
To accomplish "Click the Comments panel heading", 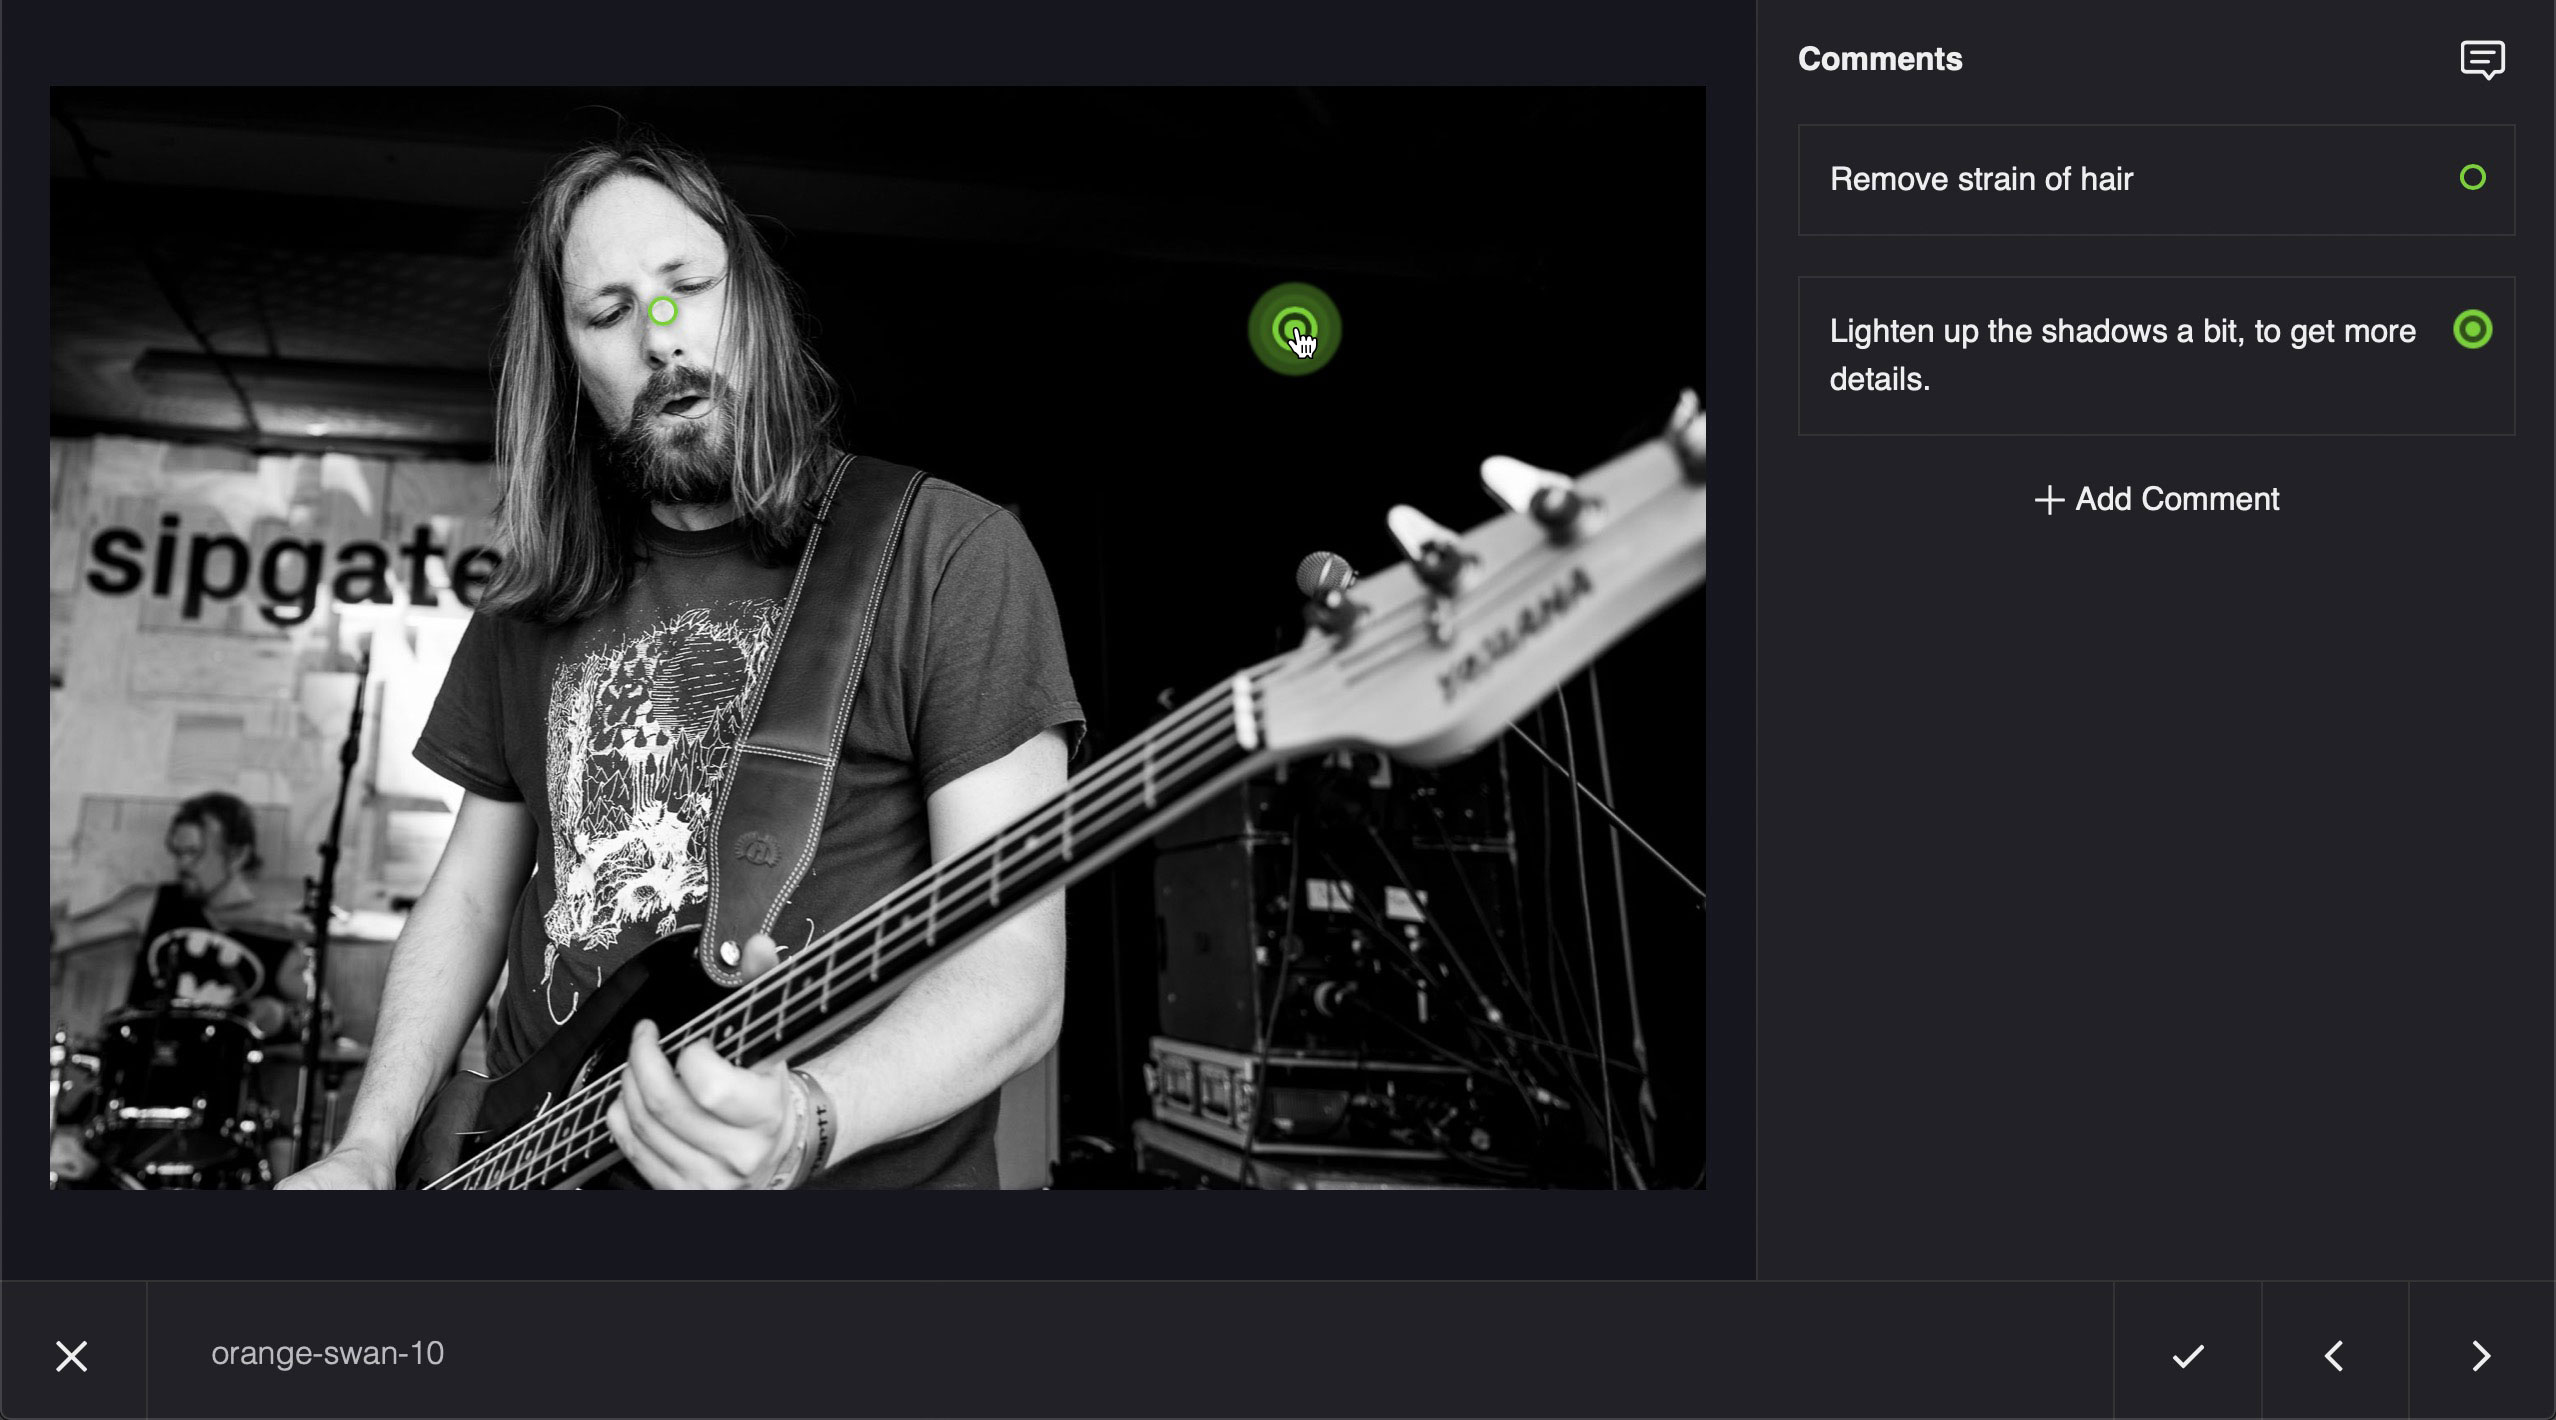I will 1880,59.
